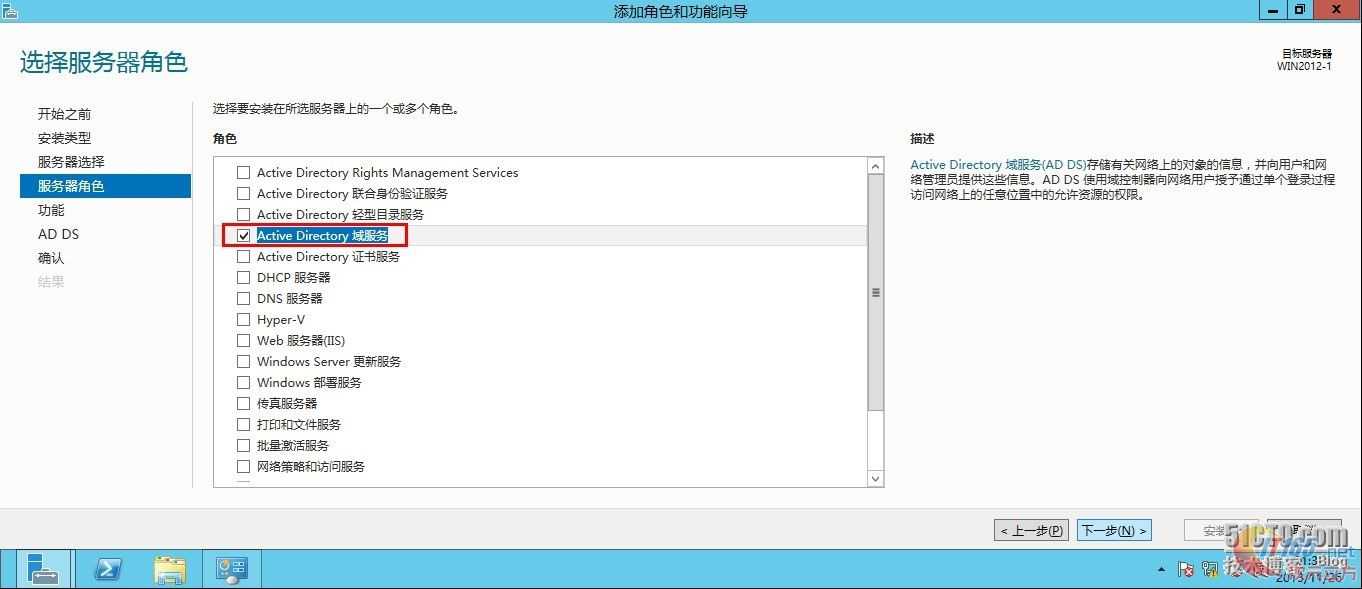Go to 安装类型 wizard step
Viewport: 1362px width, 589px height.
coord(65,138)
